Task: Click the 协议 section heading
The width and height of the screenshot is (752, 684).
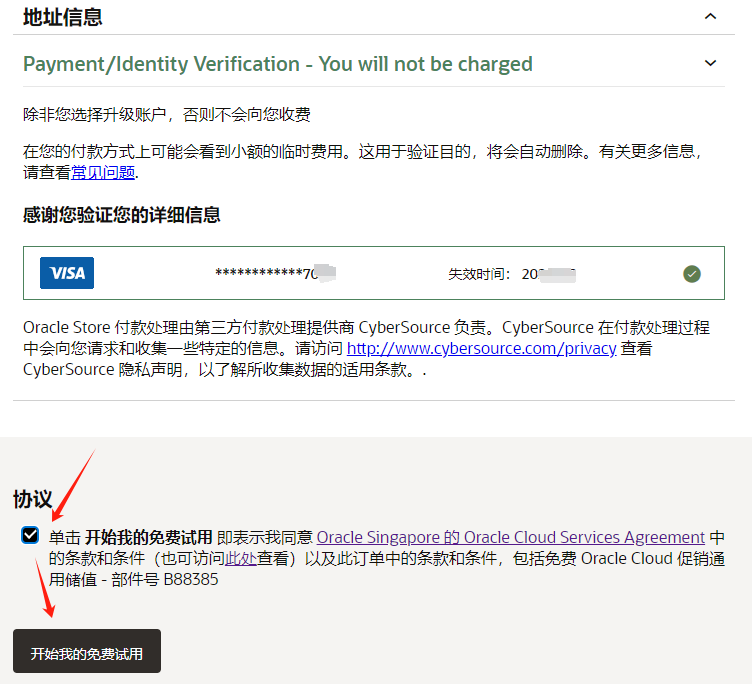Action: click(33, 499)
